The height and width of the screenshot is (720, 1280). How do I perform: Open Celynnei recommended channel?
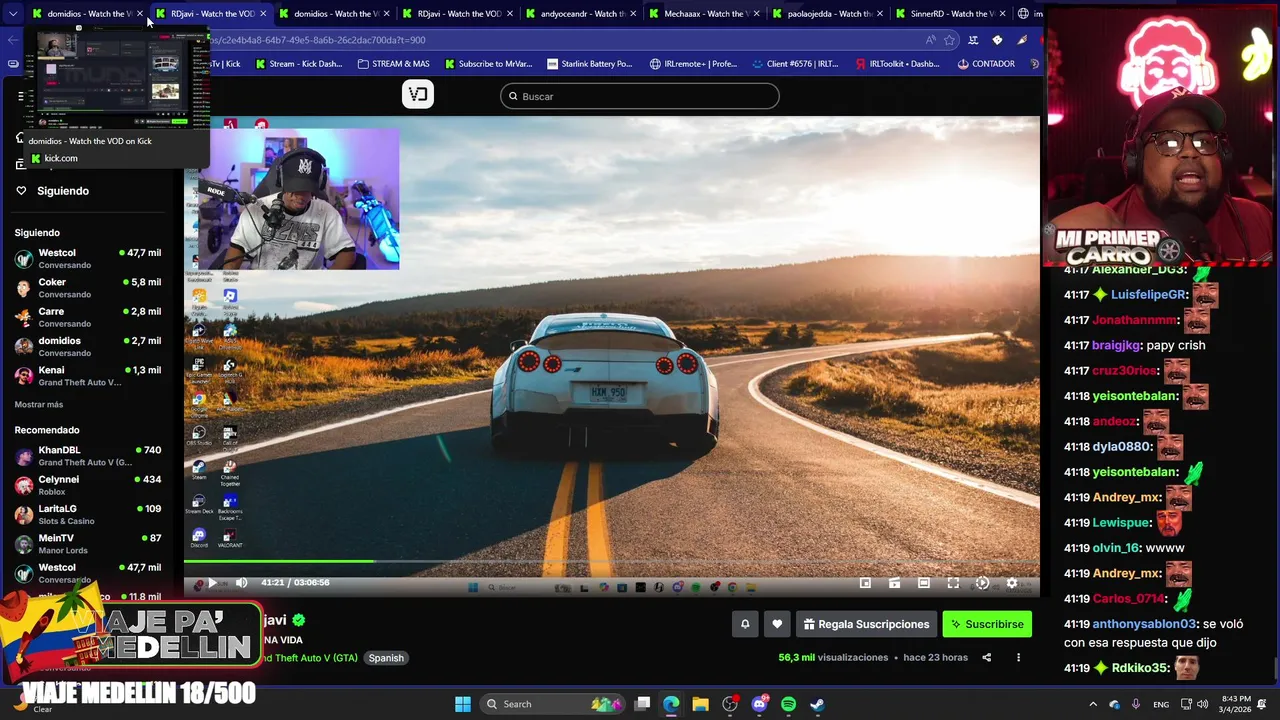(x=88, y=485)
